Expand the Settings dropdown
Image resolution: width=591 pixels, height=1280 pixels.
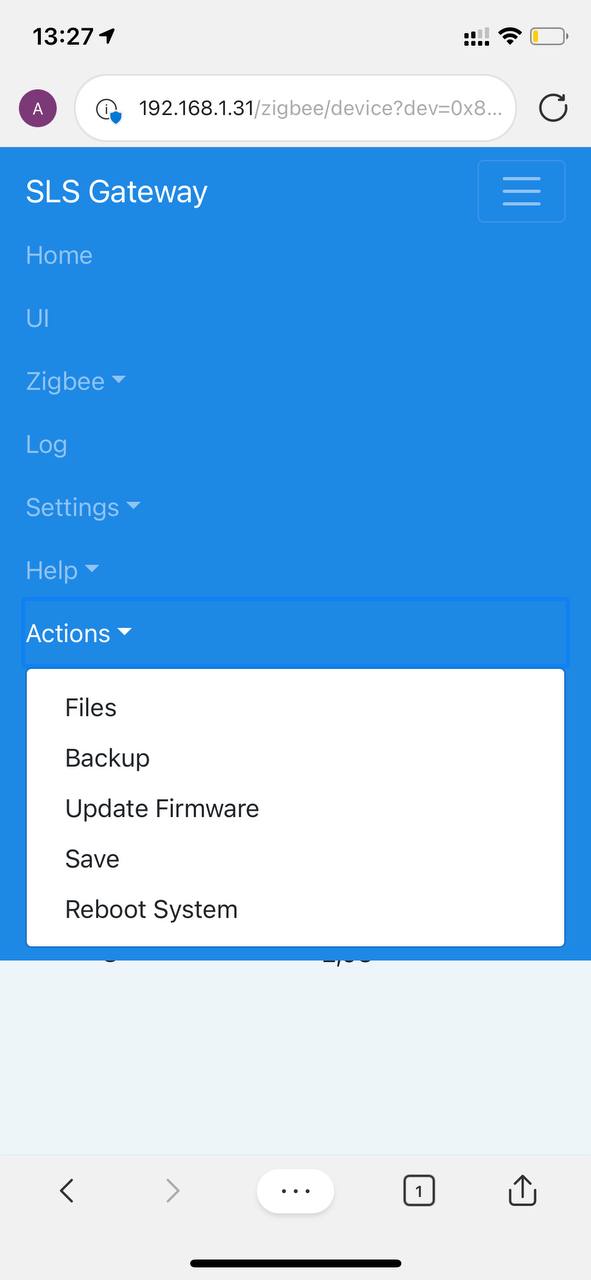tap(83, 507)
